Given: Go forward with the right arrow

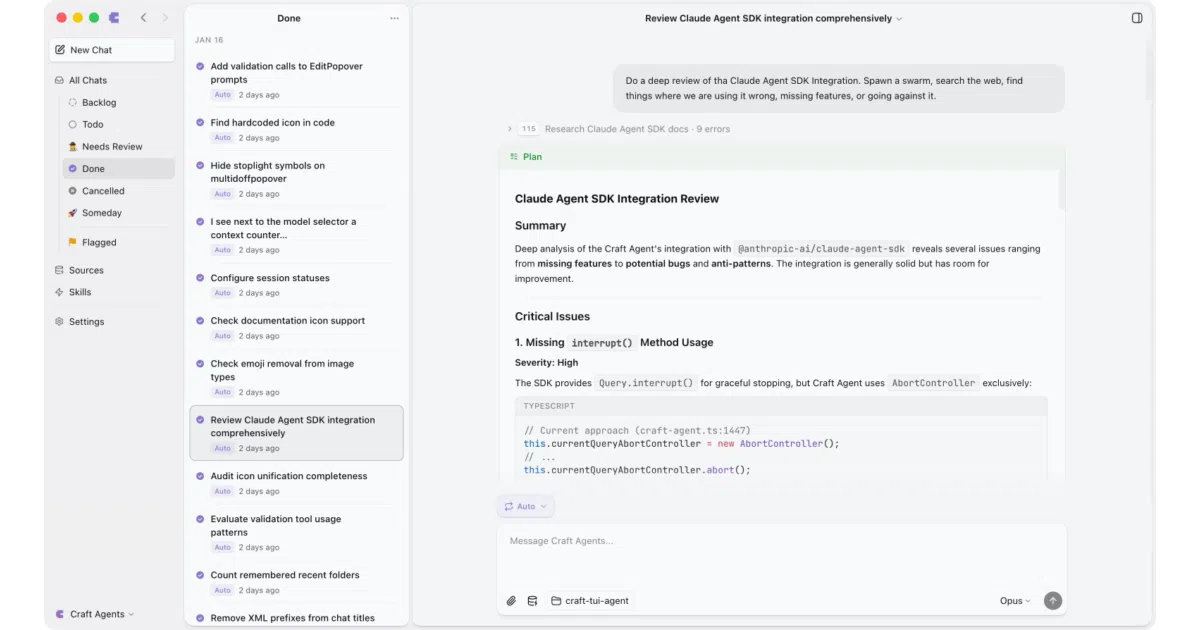Looking at the screenshot, I should tap(165, 18).
